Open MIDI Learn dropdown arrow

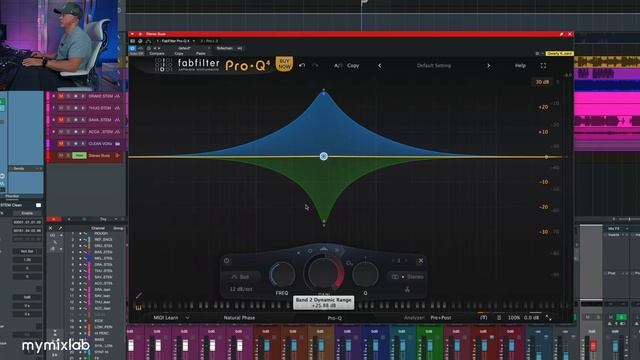click(187, 318)
